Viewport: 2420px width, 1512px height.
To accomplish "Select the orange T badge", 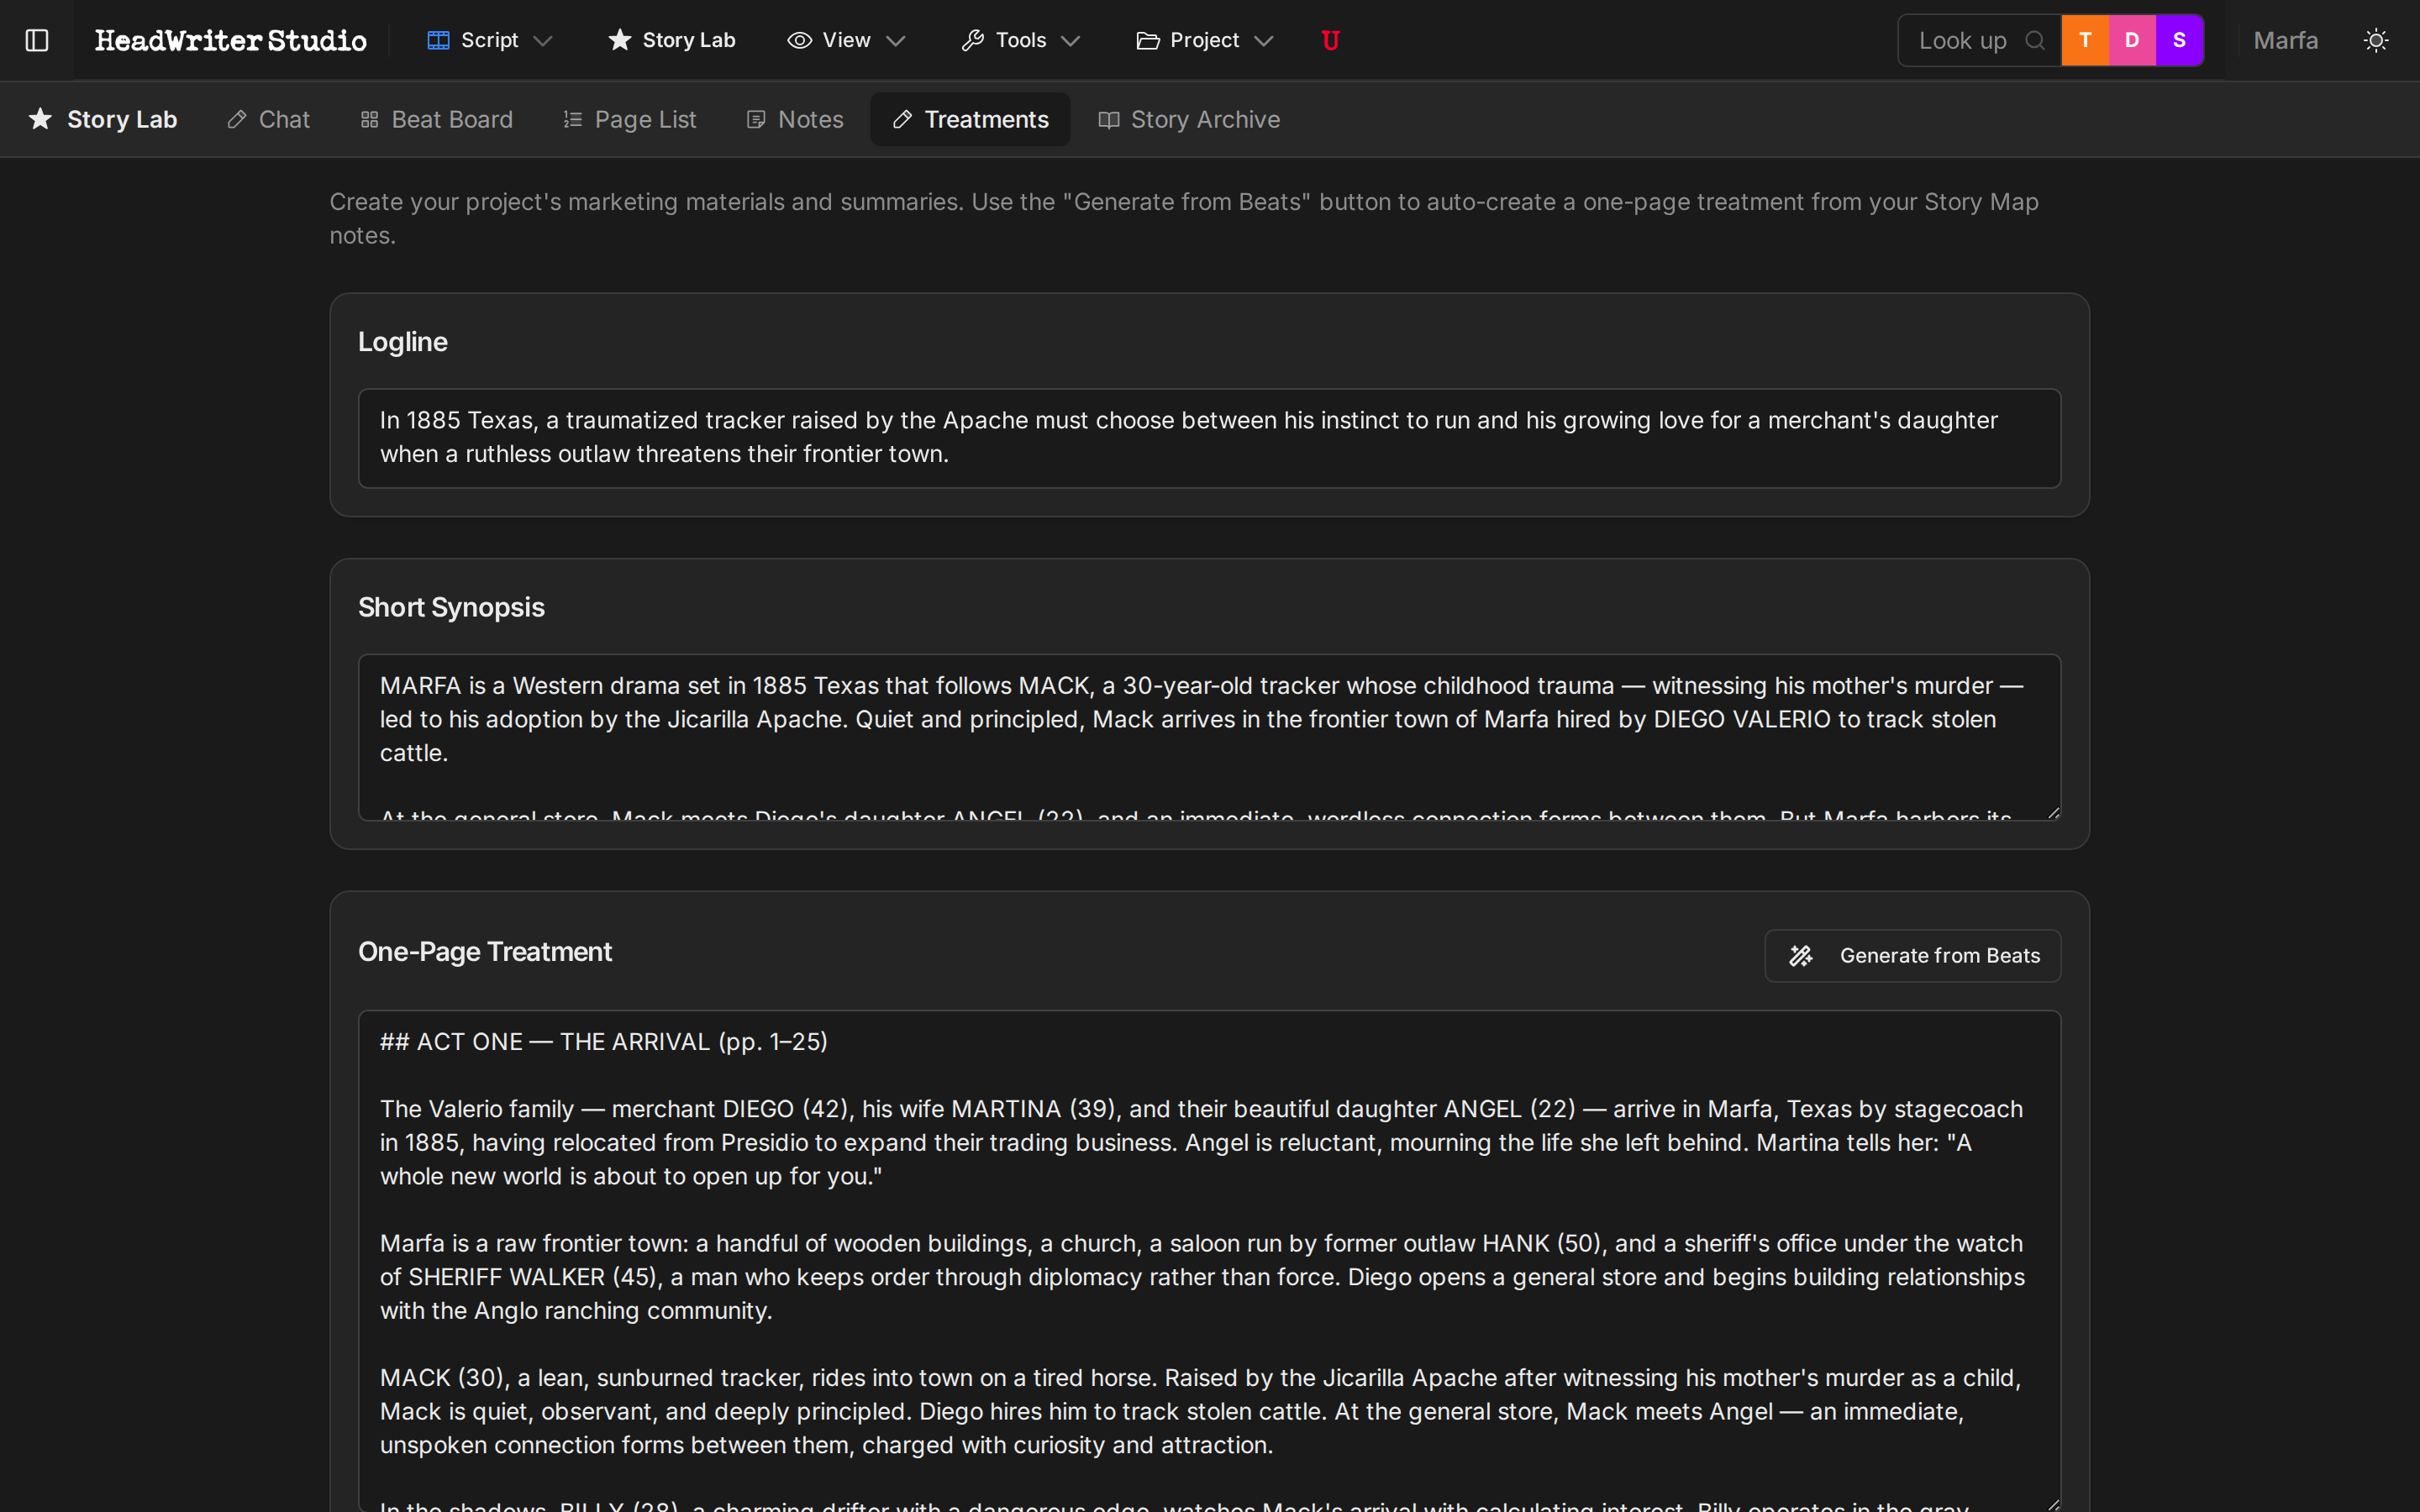I will click(x=2086, y=40).
